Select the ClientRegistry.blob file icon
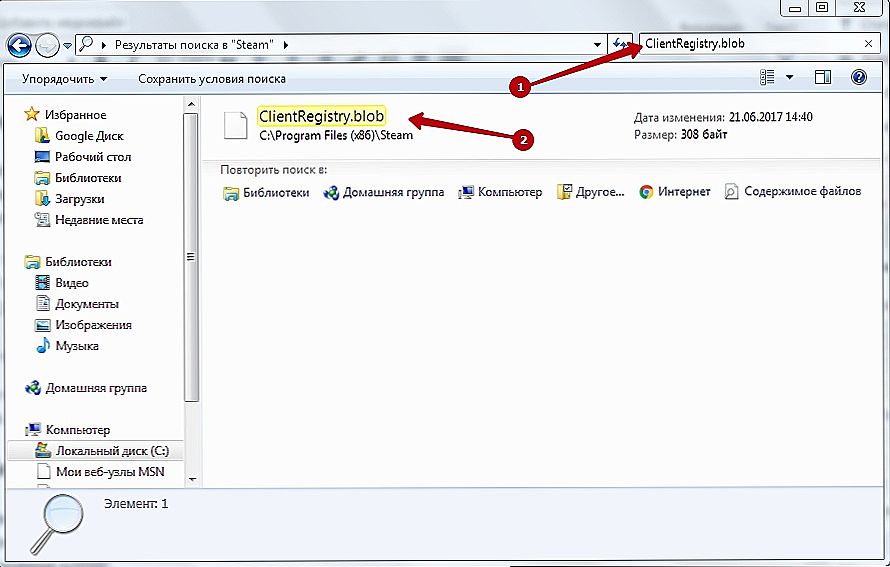 click(x=235, y=125)
